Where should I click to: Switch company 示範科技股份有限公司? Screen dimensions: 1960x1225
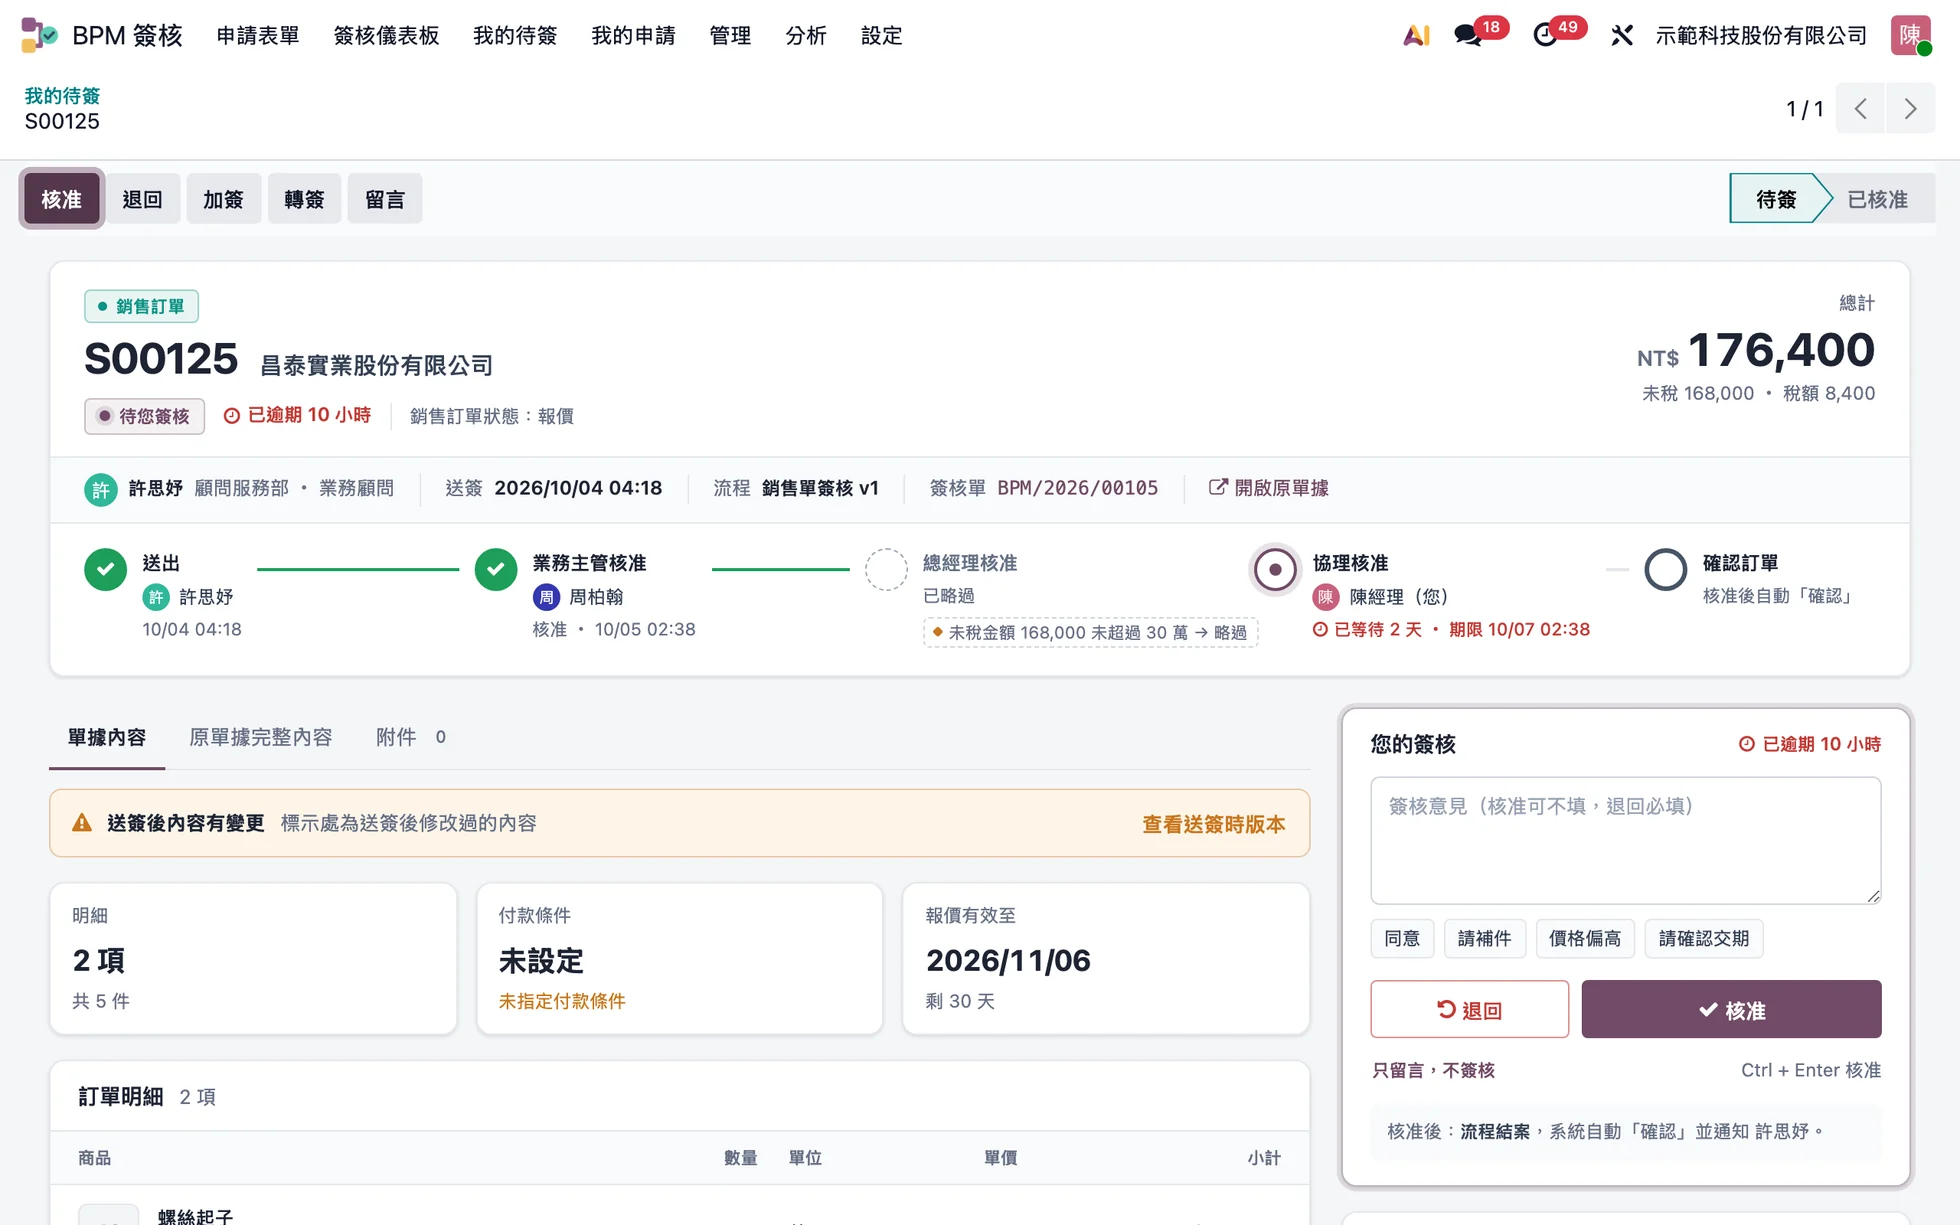click(x=1761, y=35)
